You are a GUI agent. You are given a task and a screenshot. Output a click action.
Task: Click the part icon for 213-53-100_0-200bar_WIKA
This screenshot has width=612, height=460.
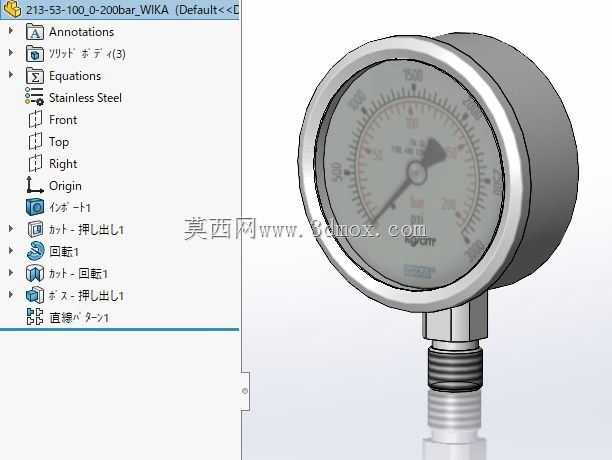pyautogui.click(x=12, y=9)
